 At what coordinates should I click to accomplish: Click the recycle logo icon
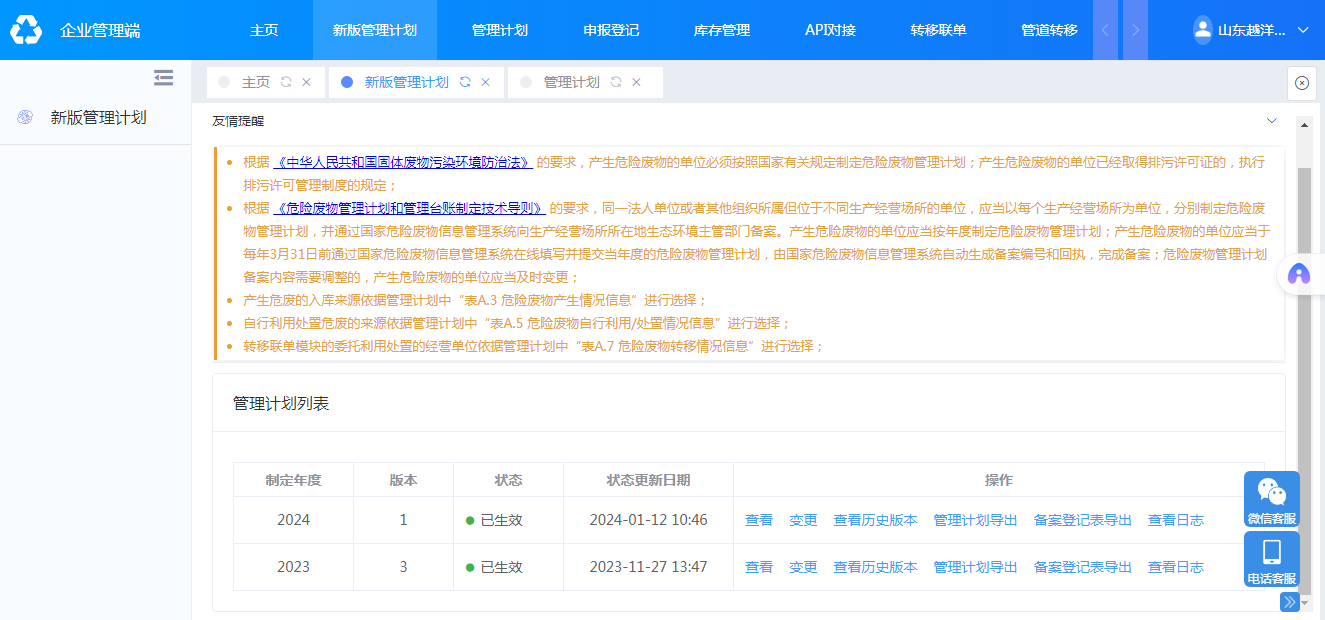(26, 30)
